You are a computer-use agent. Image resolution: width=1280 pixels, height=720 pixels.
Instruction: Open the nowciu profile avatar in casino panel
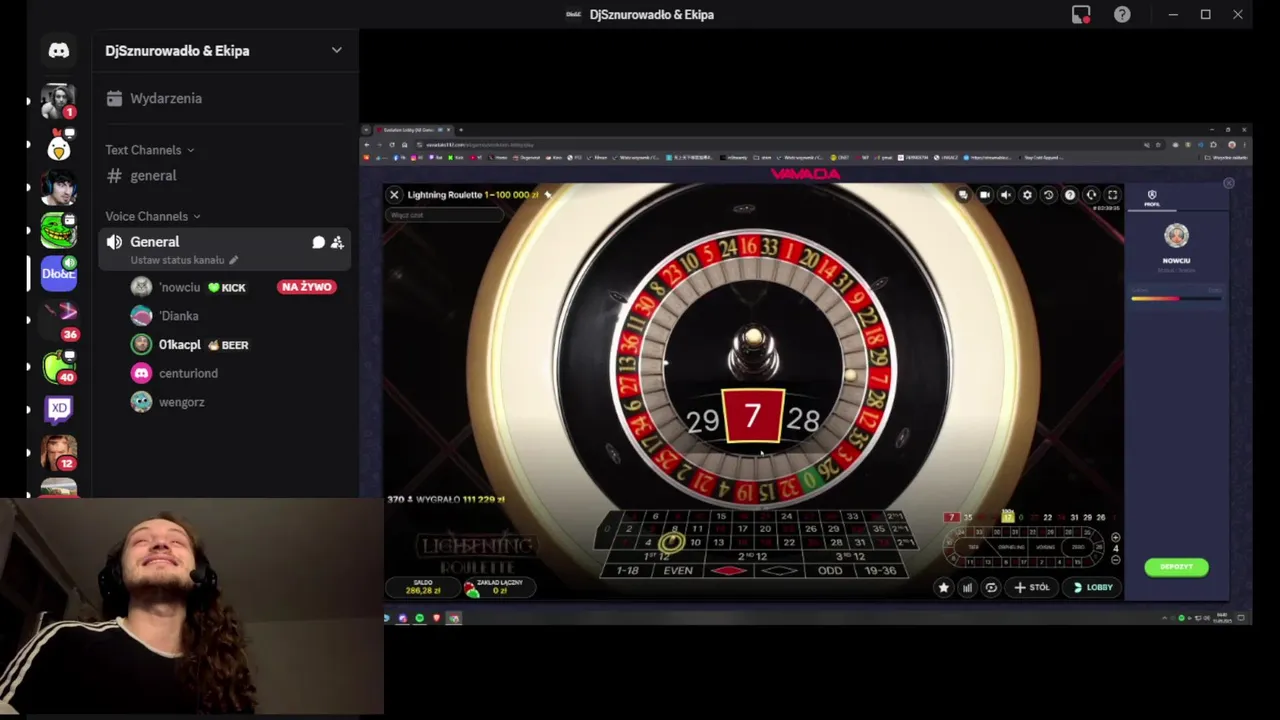(1176, 236)
